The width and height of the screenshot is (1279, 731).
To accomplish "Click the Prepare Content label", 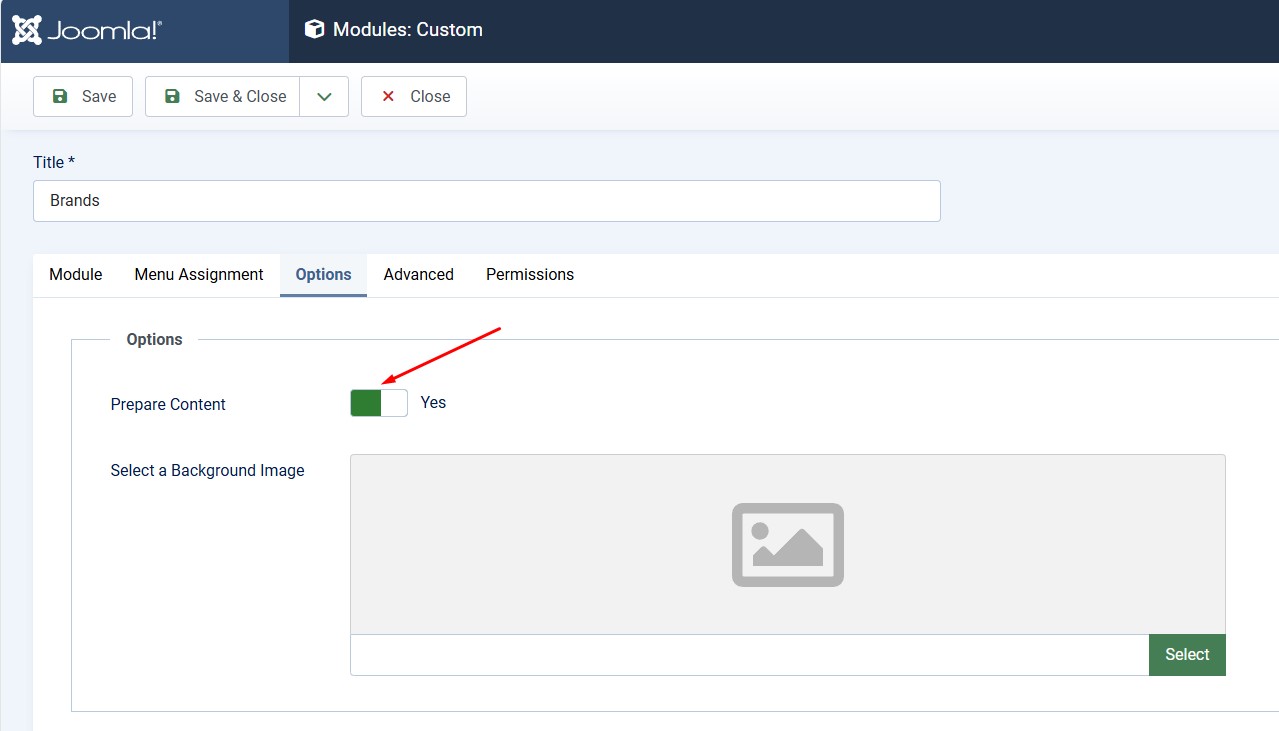I will click(x=168, y=404).
